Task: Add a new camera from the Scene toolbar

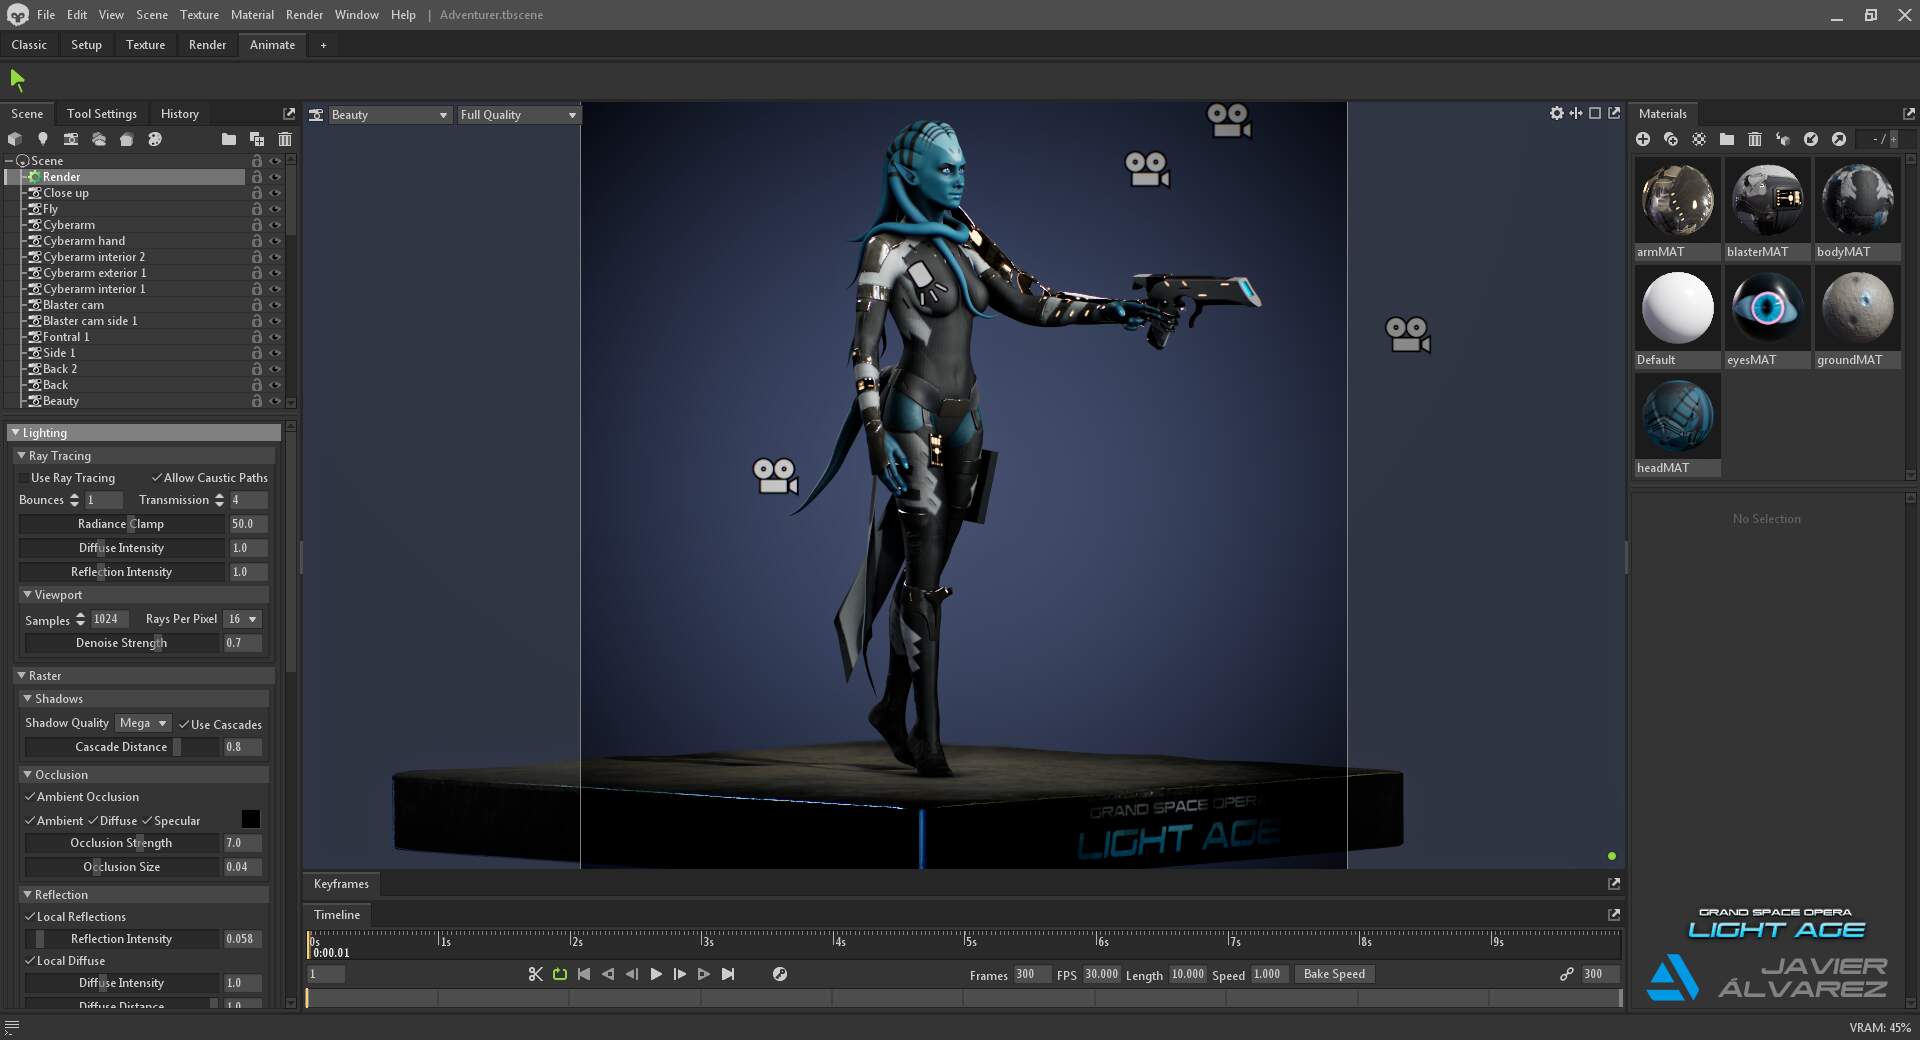Action: point(71,139)
